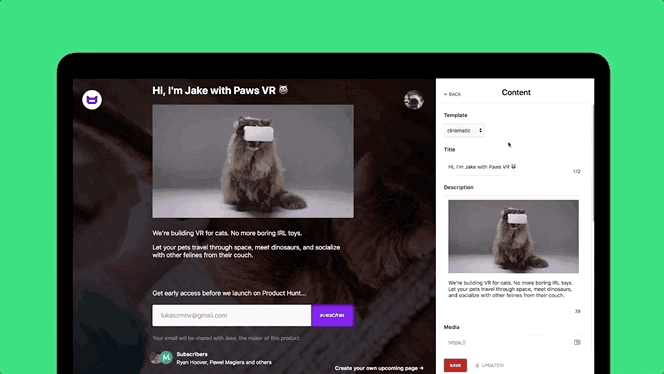Click the page title 'Hi, I'm Jake with Paws VR'

click(220, 90)
